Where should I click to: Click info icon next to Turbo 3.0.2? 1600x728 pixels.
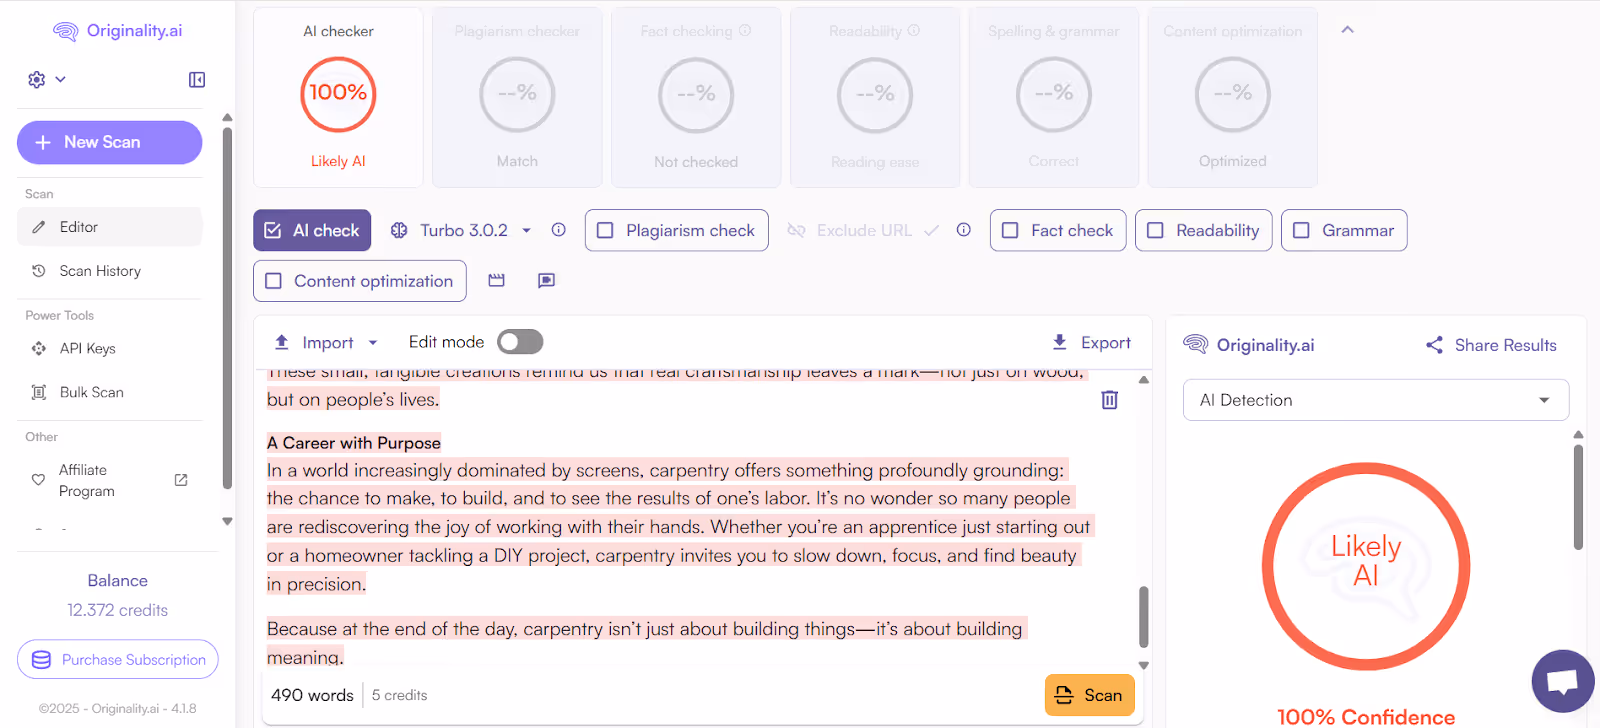pyautogui.click(x=559, y=230)
